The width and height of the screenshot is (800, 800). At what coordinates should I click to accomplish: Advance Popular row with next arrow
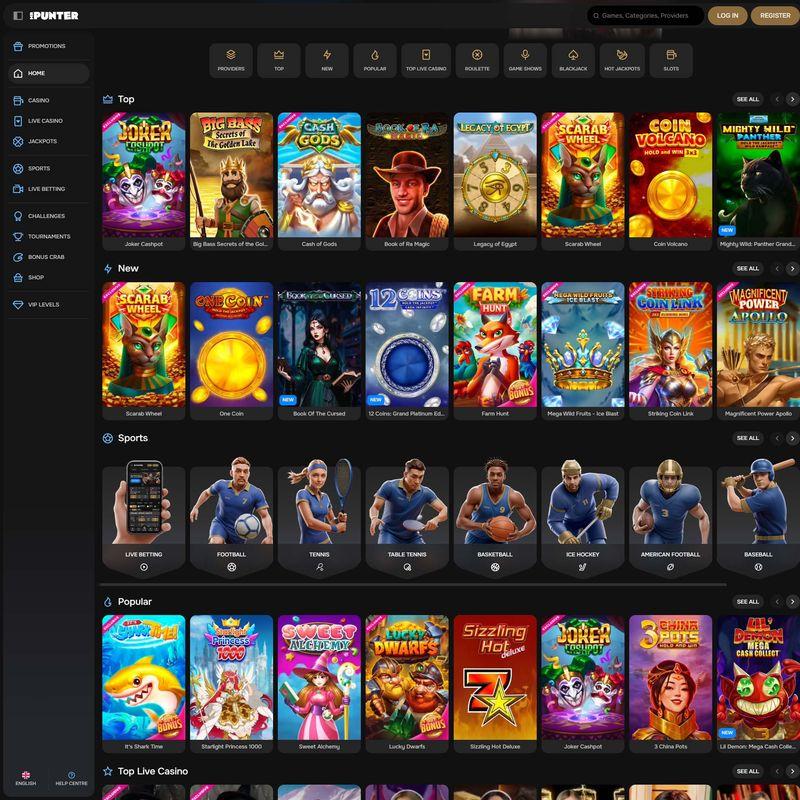[x=792, y=602]
